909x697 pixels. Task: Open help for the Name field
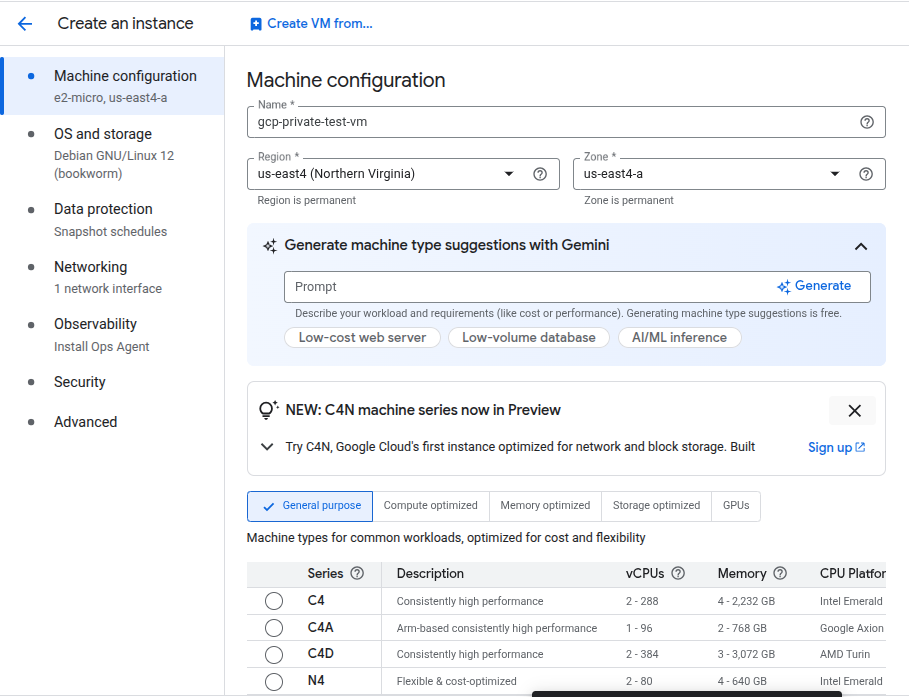[867, 122]
